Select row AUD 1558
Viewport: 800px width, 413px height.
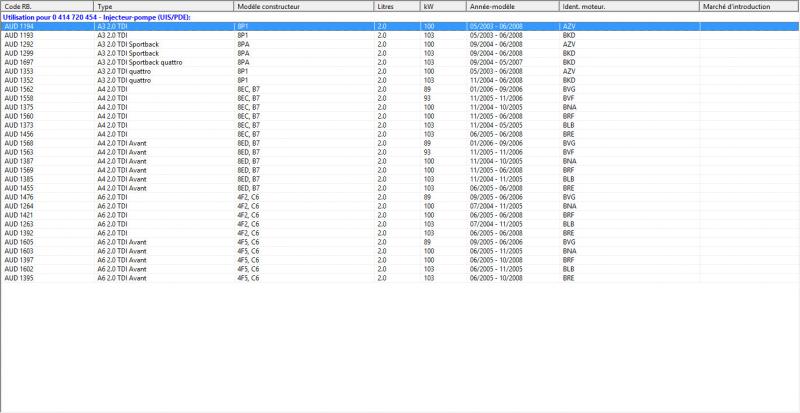(x=400, y=98)
